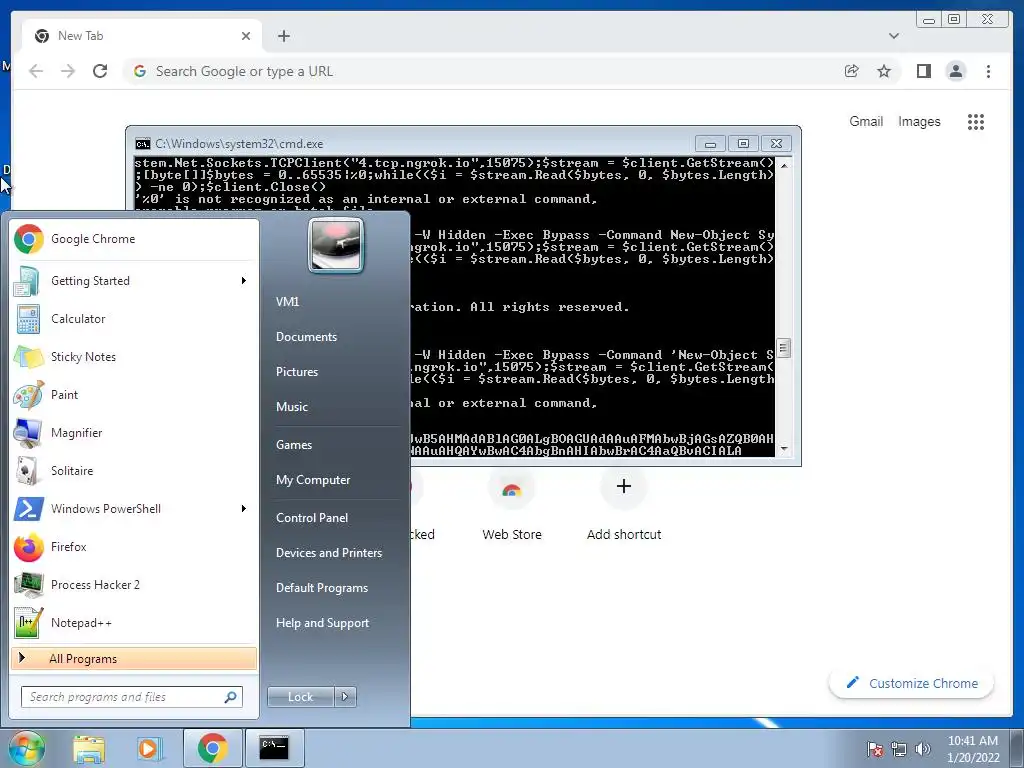Launch Paint from Start menu
The image size is (1024, 768).
[x=134, y=394]
